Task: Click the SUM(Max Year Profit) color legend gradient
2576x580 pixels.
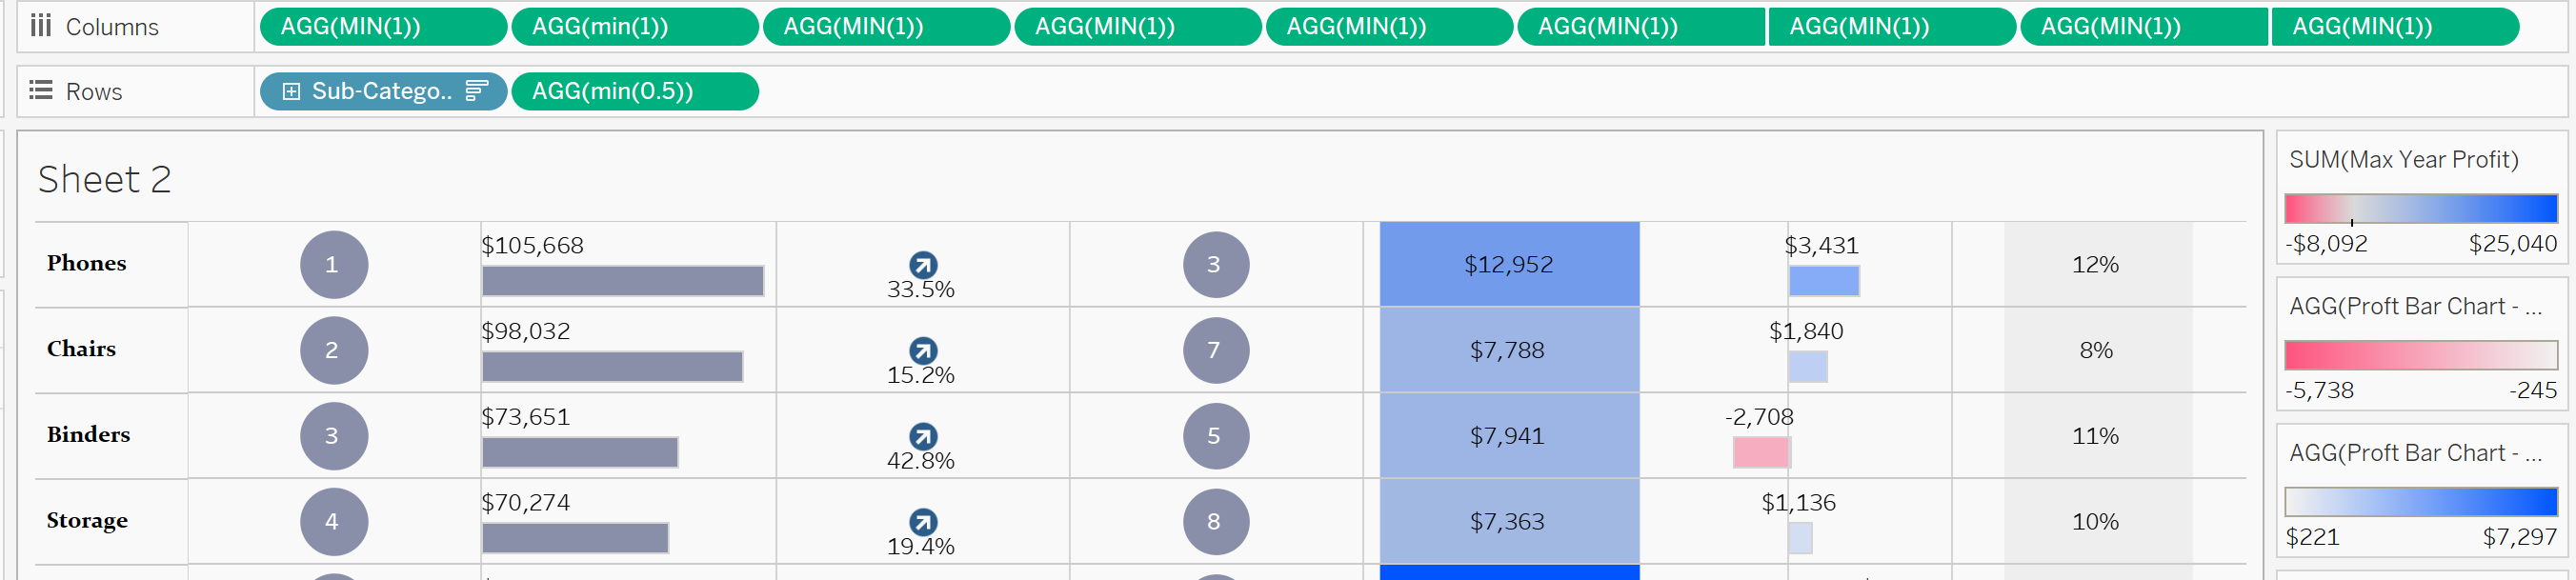Action: point(2420,208)
